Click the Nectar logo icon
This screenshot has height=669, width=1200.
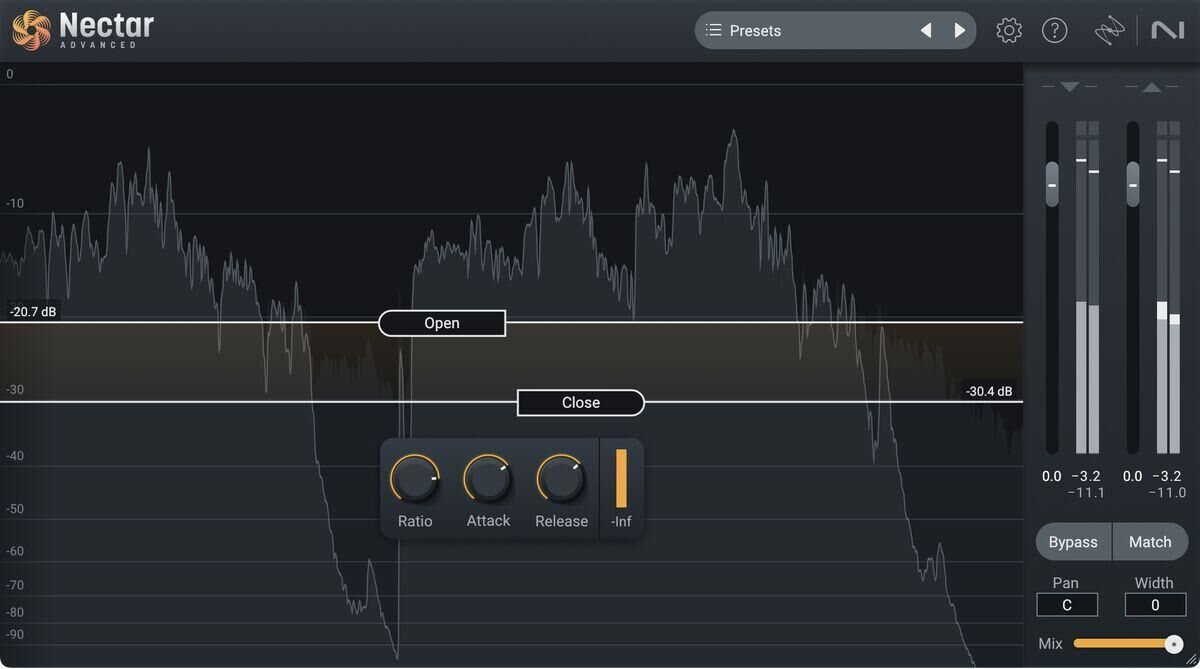[x=31, y=30]
